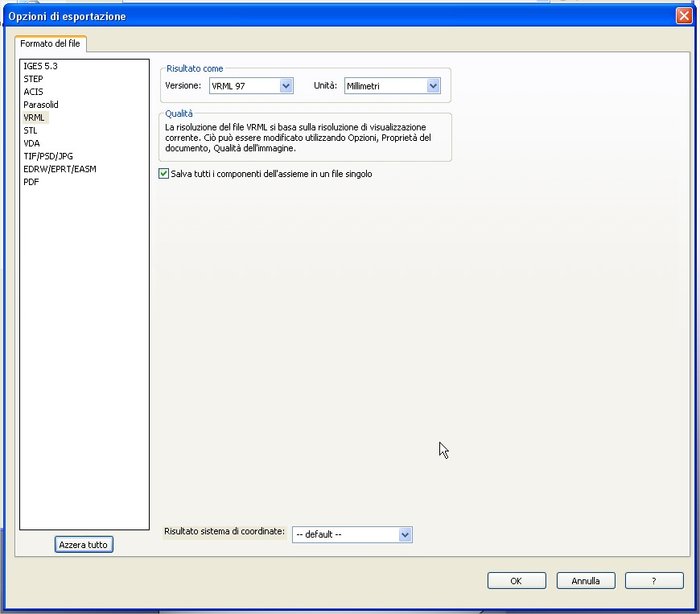Select VDA from the format list
The height and width of the screenshot is (614, 700).
click(x=32, y=143)
